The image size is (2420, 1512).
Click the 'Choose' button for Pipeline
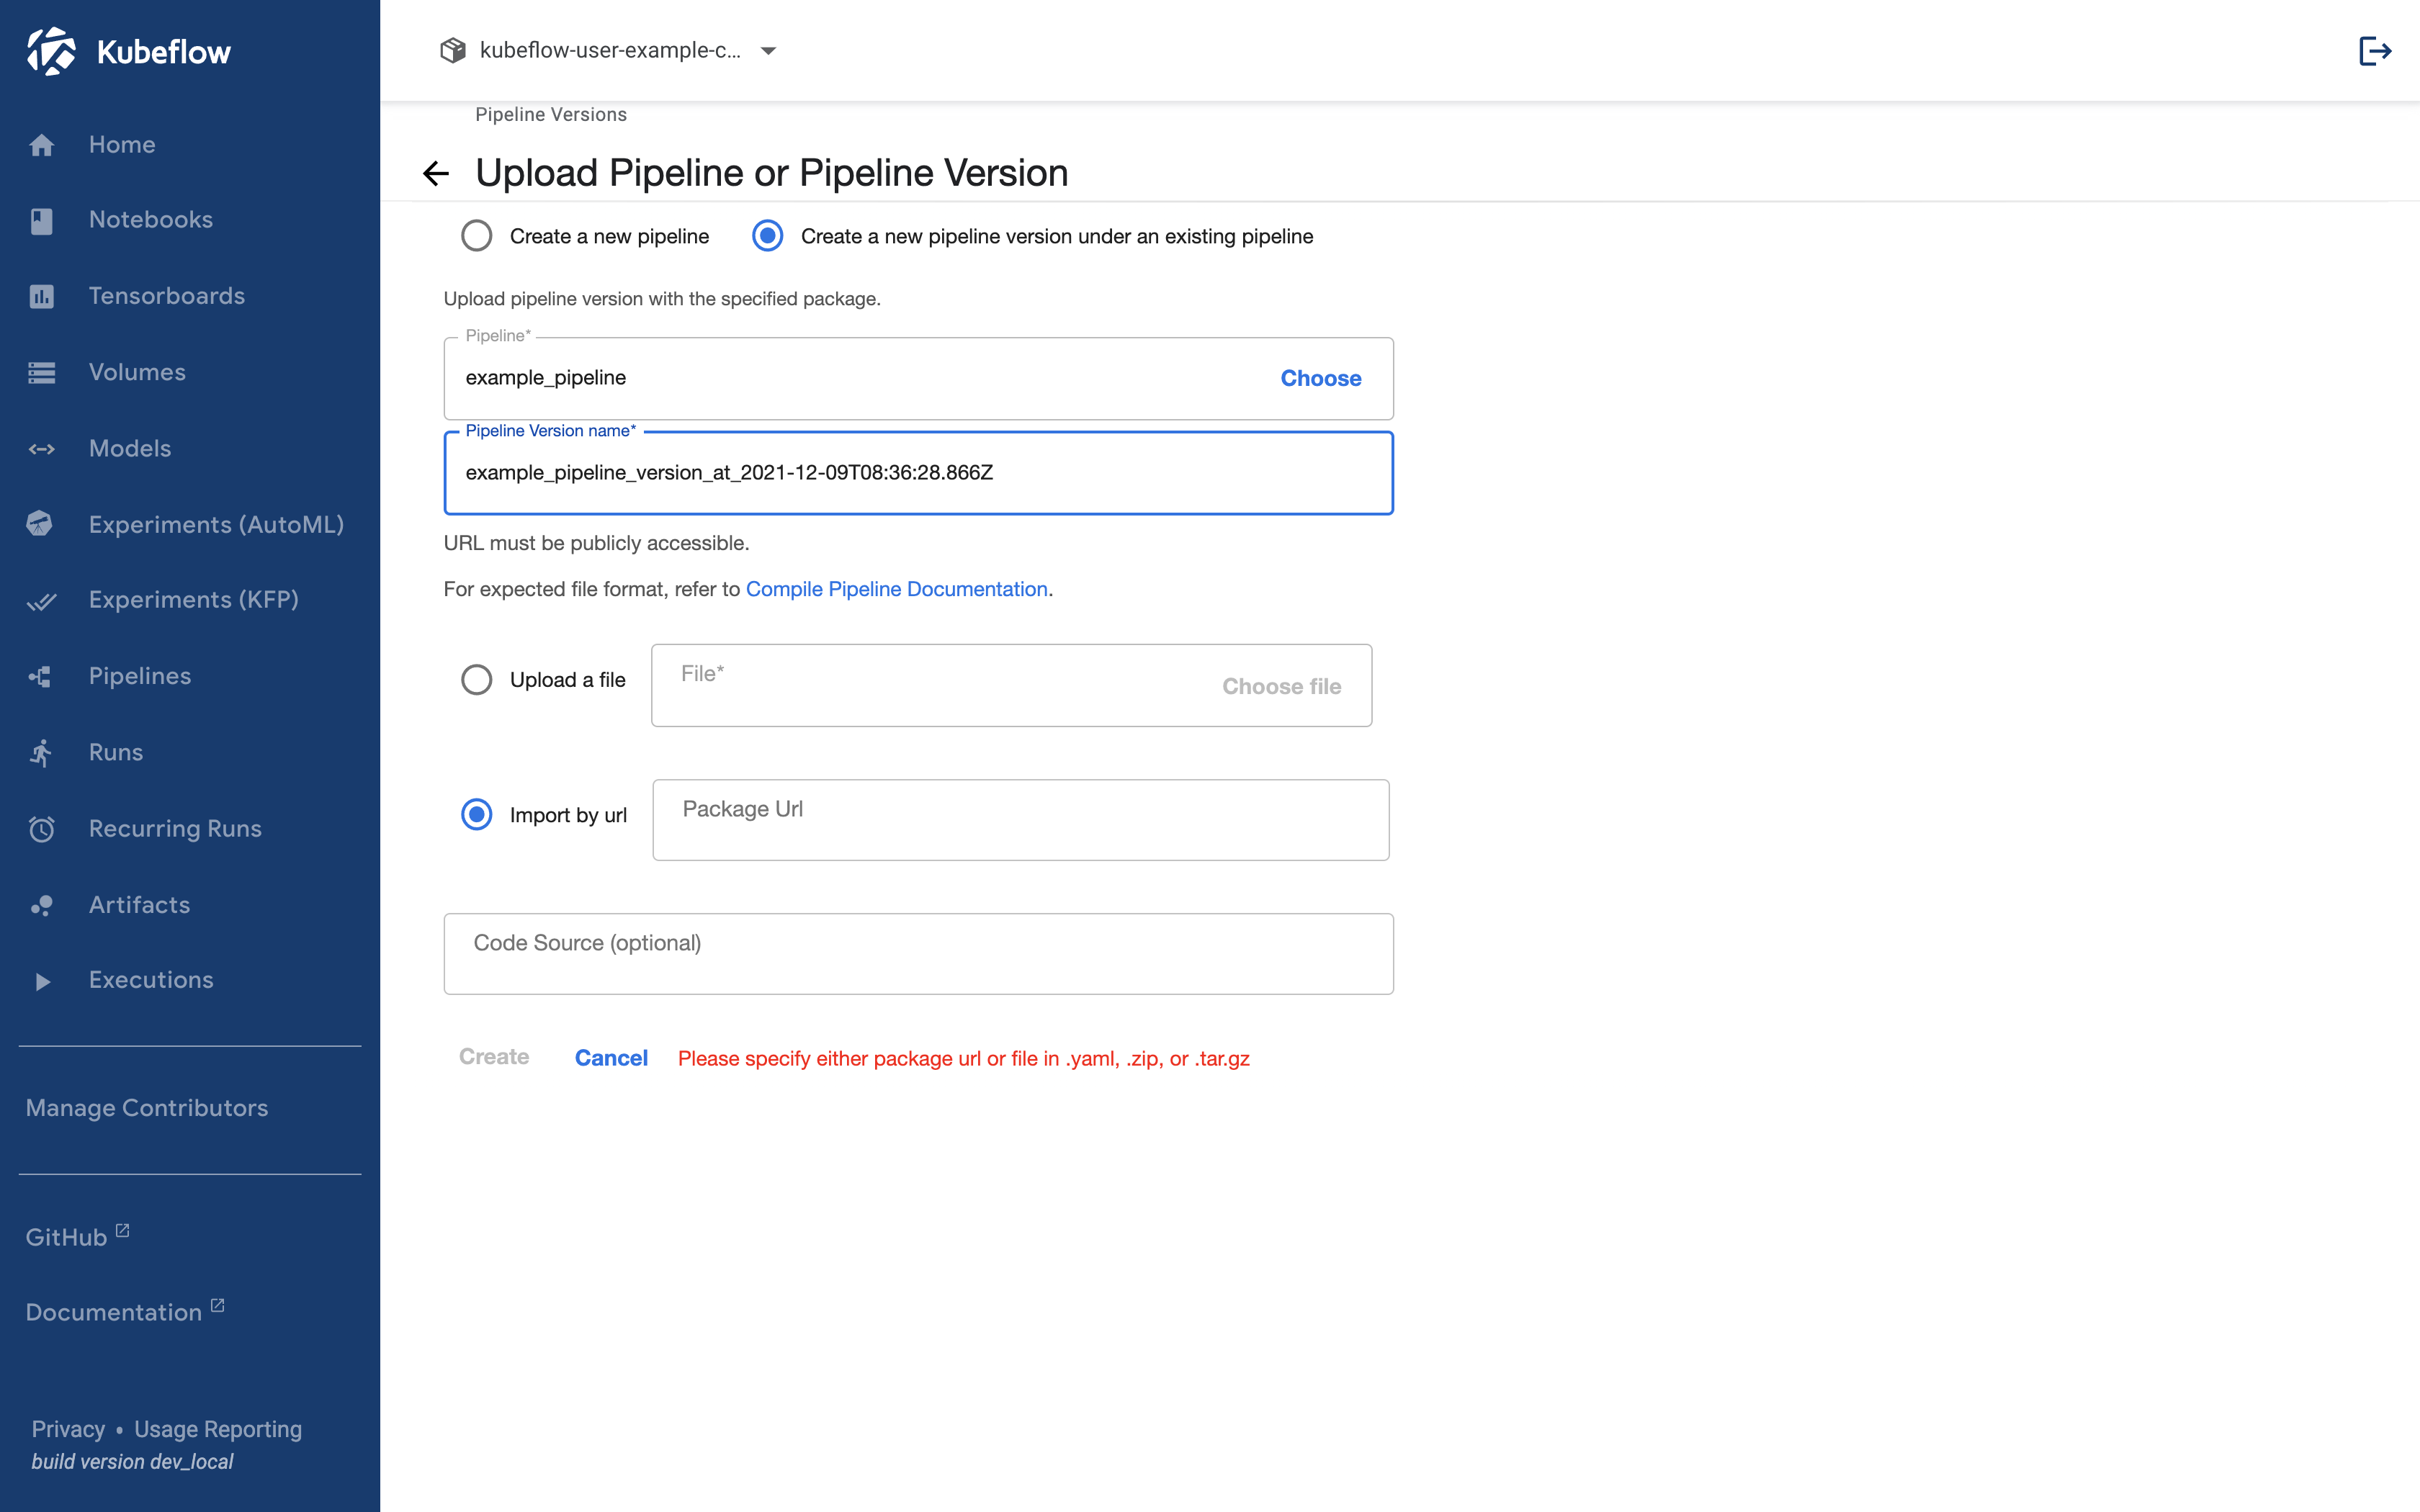click(x=1321, y=378)
